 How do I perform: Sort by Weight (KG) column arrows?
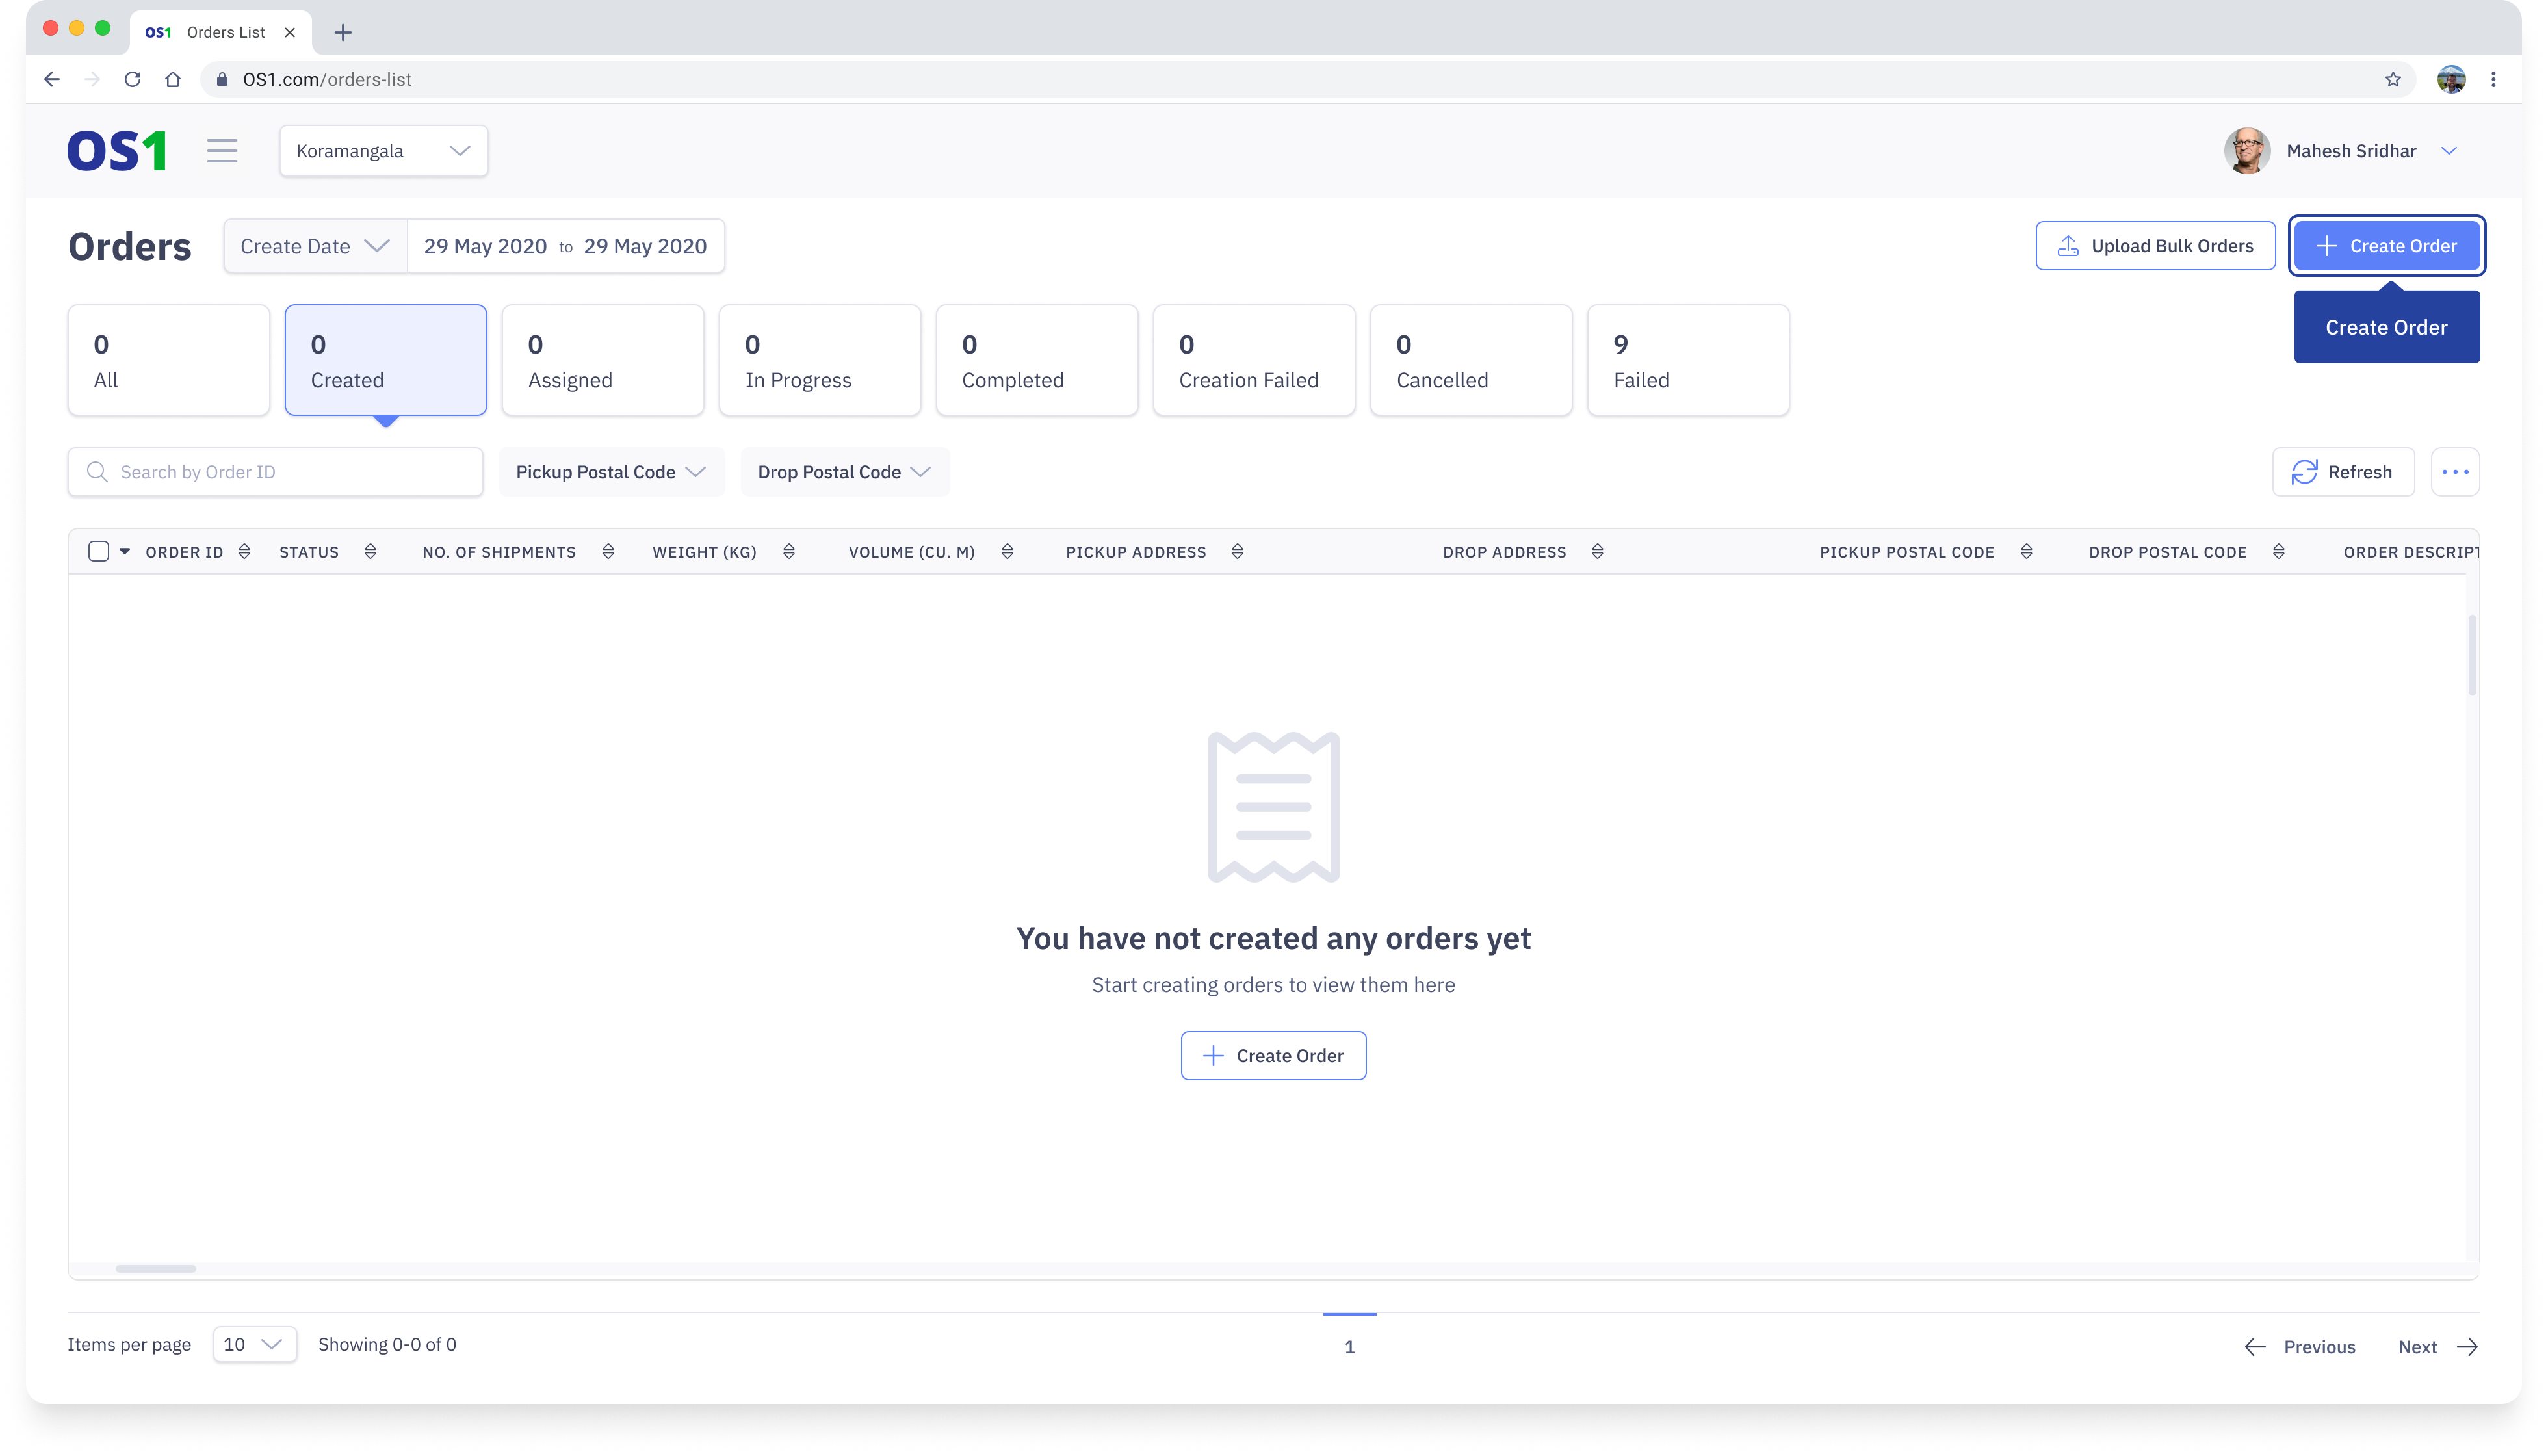point(789,552)
